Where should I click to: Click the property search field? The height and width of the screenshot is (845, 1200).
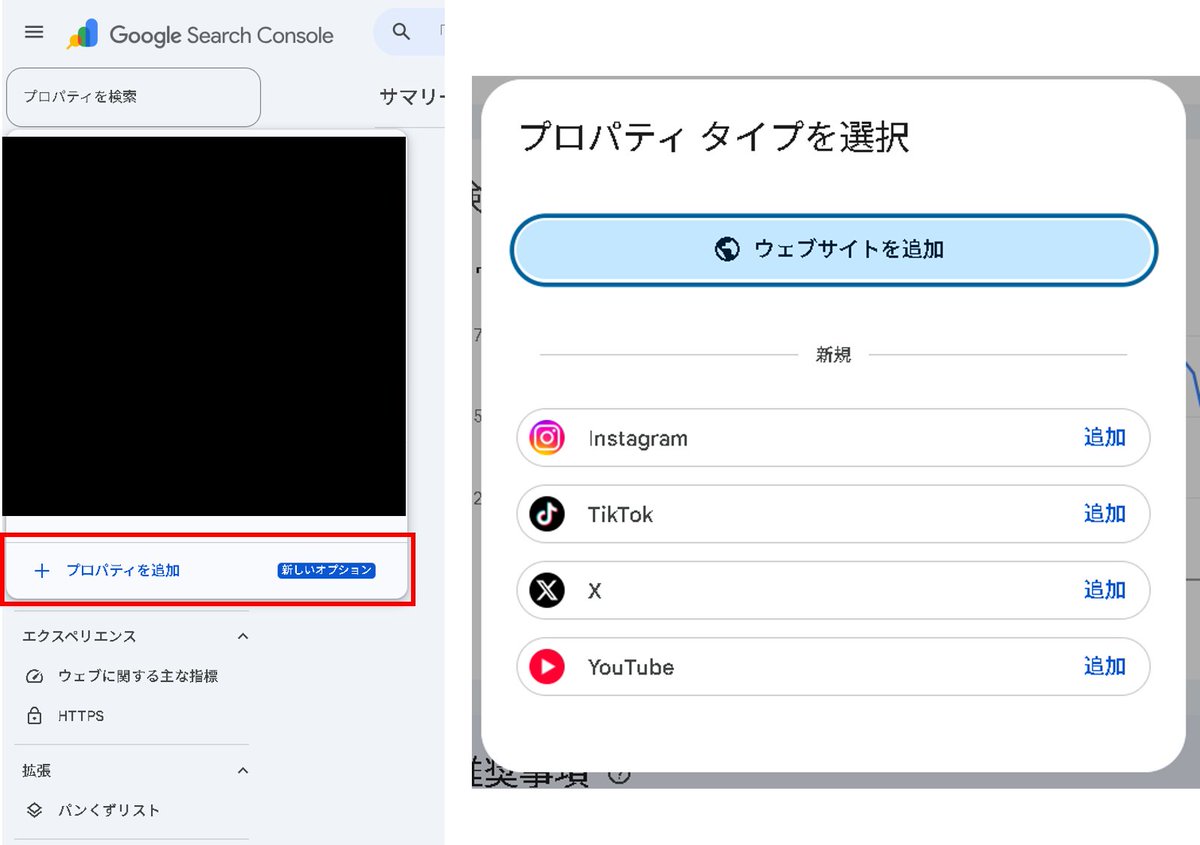(x=133, y=97)
